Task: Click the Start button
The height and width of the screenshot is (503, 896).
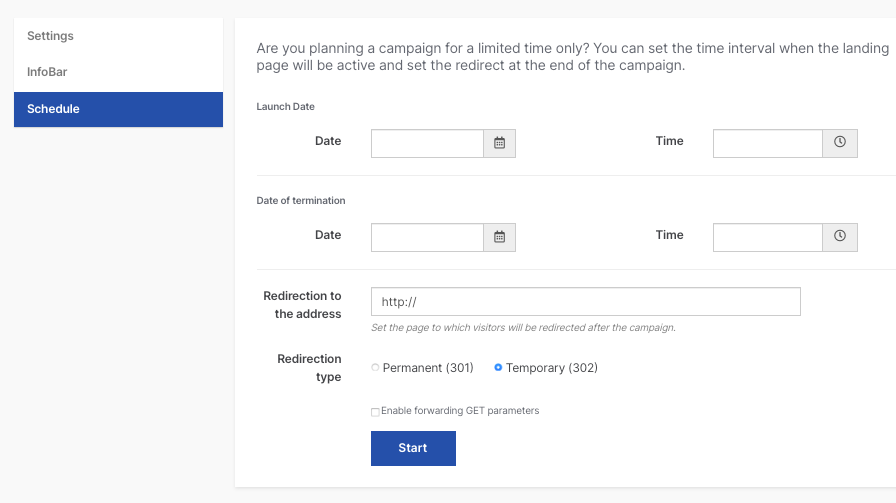Action: coord(413,448)
